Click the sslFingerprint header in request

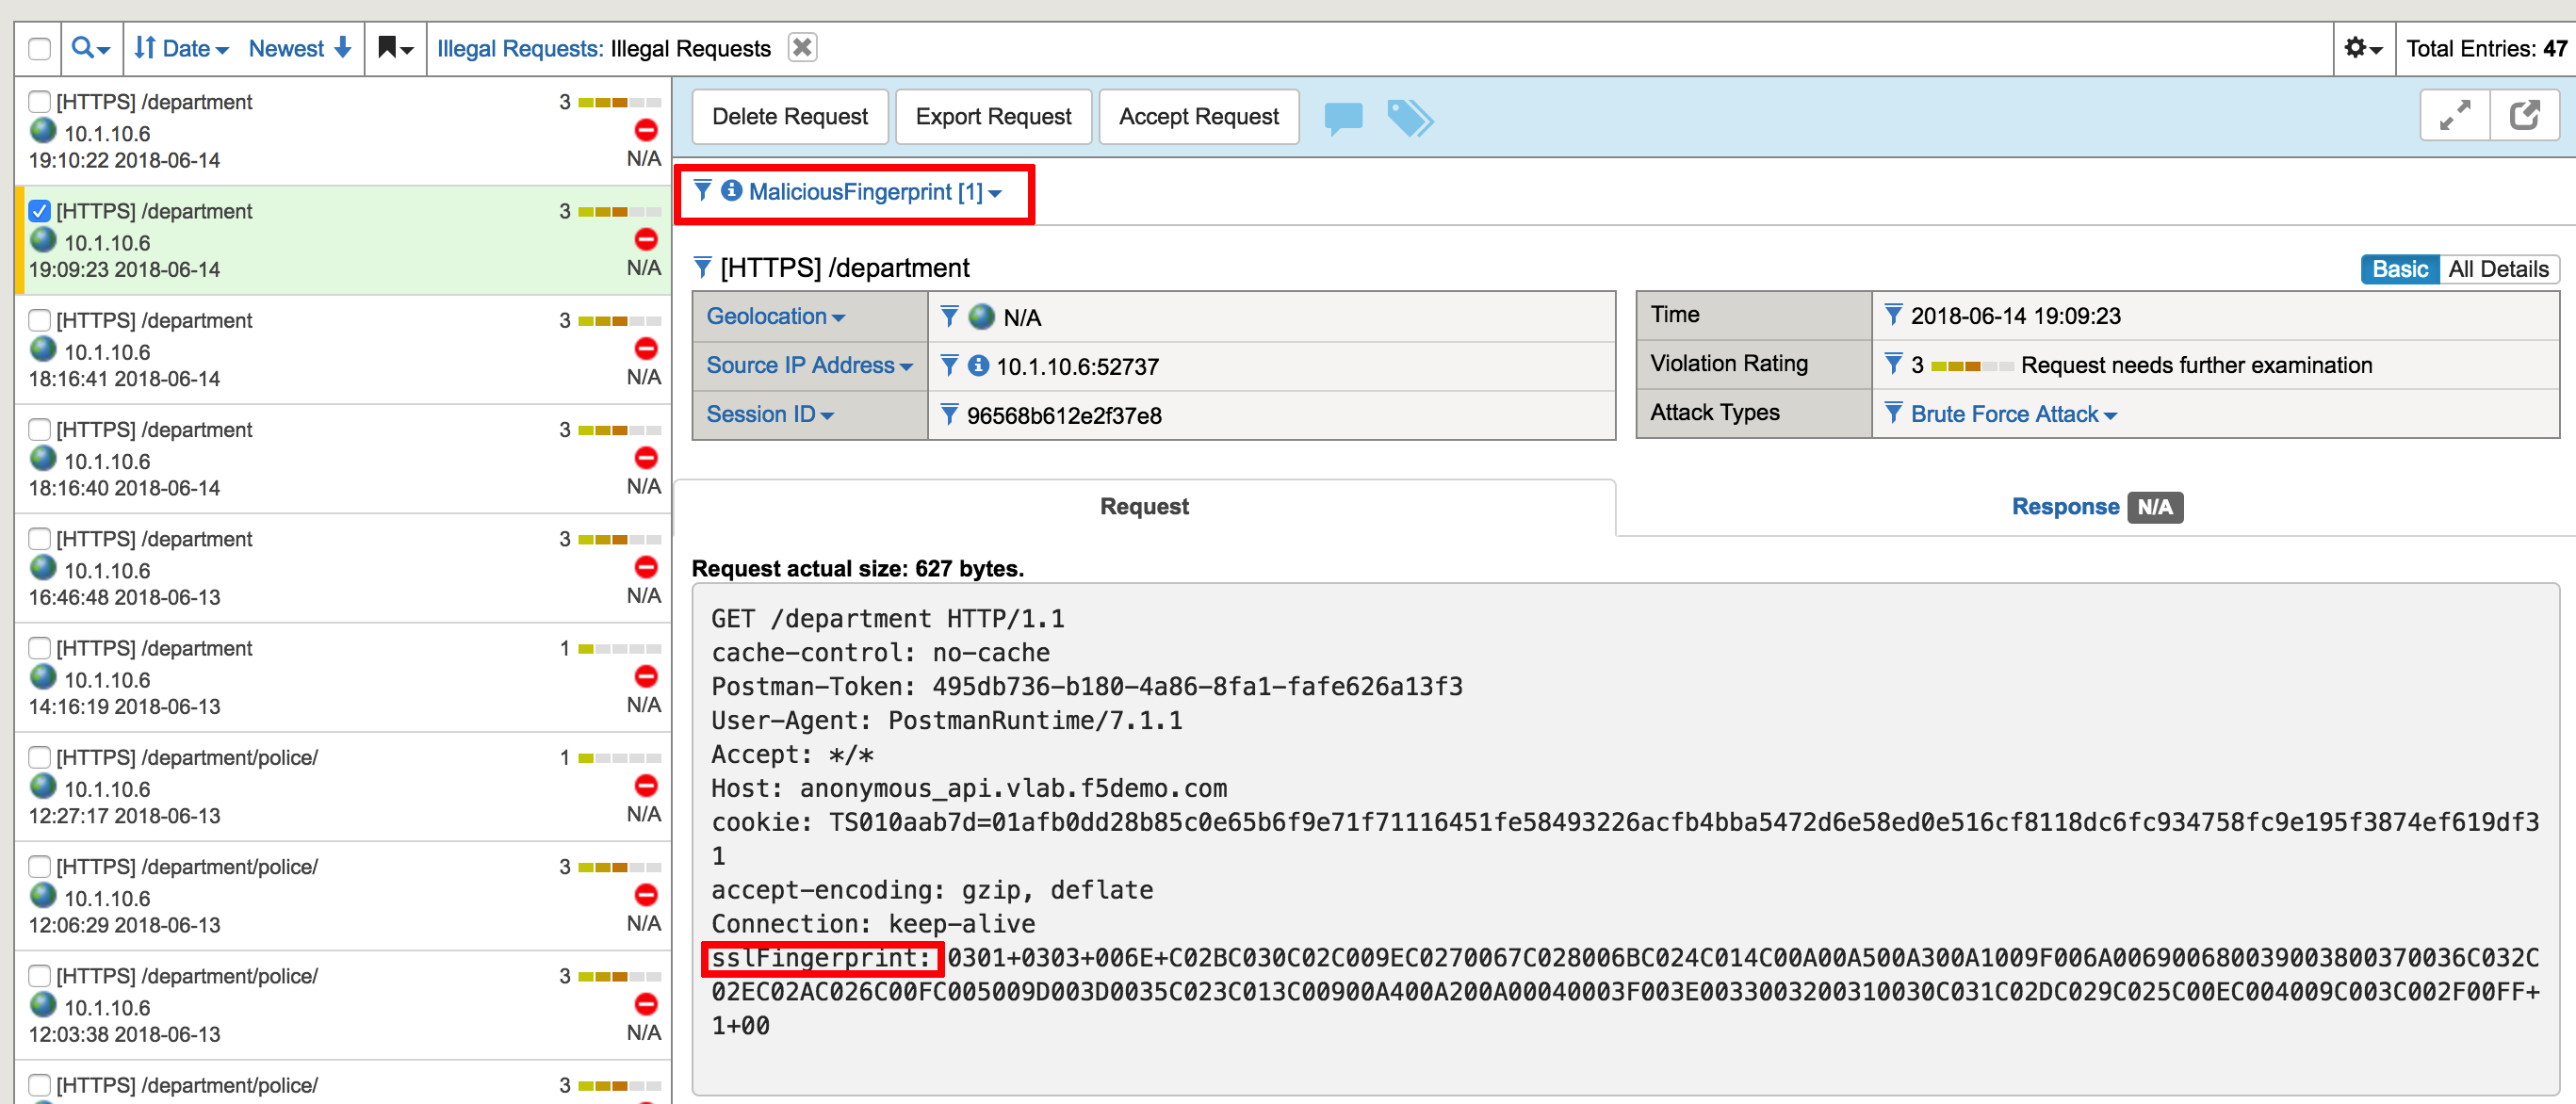point(821,958)
